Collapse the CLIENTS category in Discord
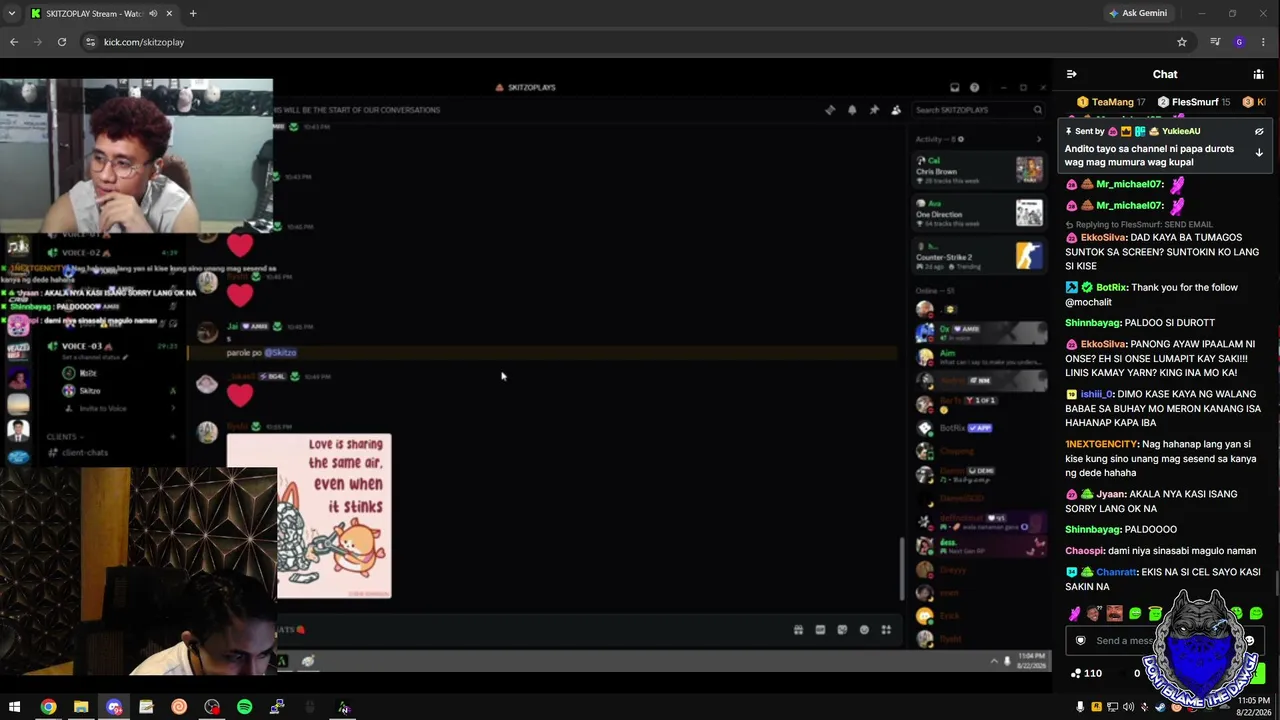 67,437
